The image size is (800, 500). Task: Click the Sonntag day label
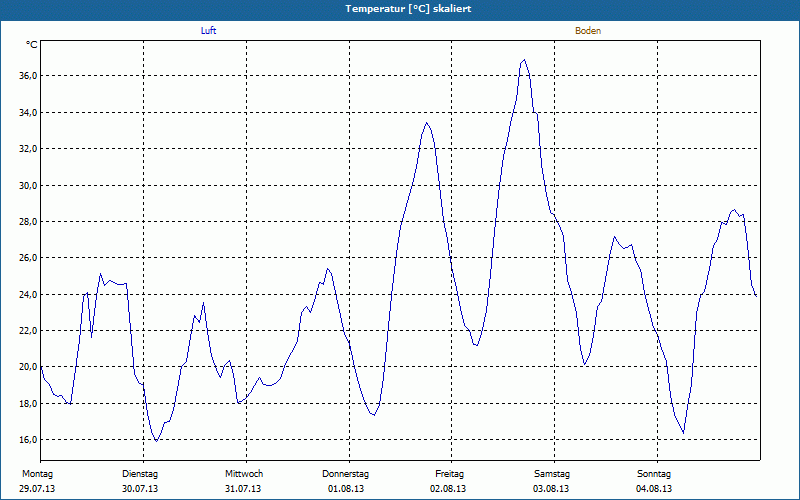pos(654,474)
